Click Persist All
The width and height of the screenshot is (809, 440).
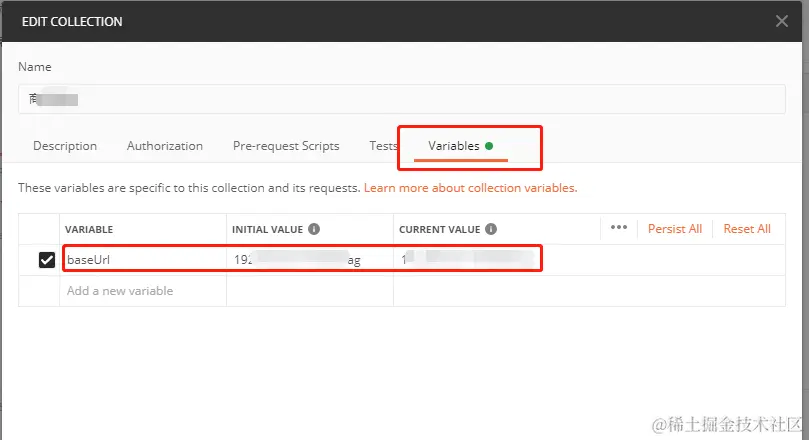click(675, 229)
